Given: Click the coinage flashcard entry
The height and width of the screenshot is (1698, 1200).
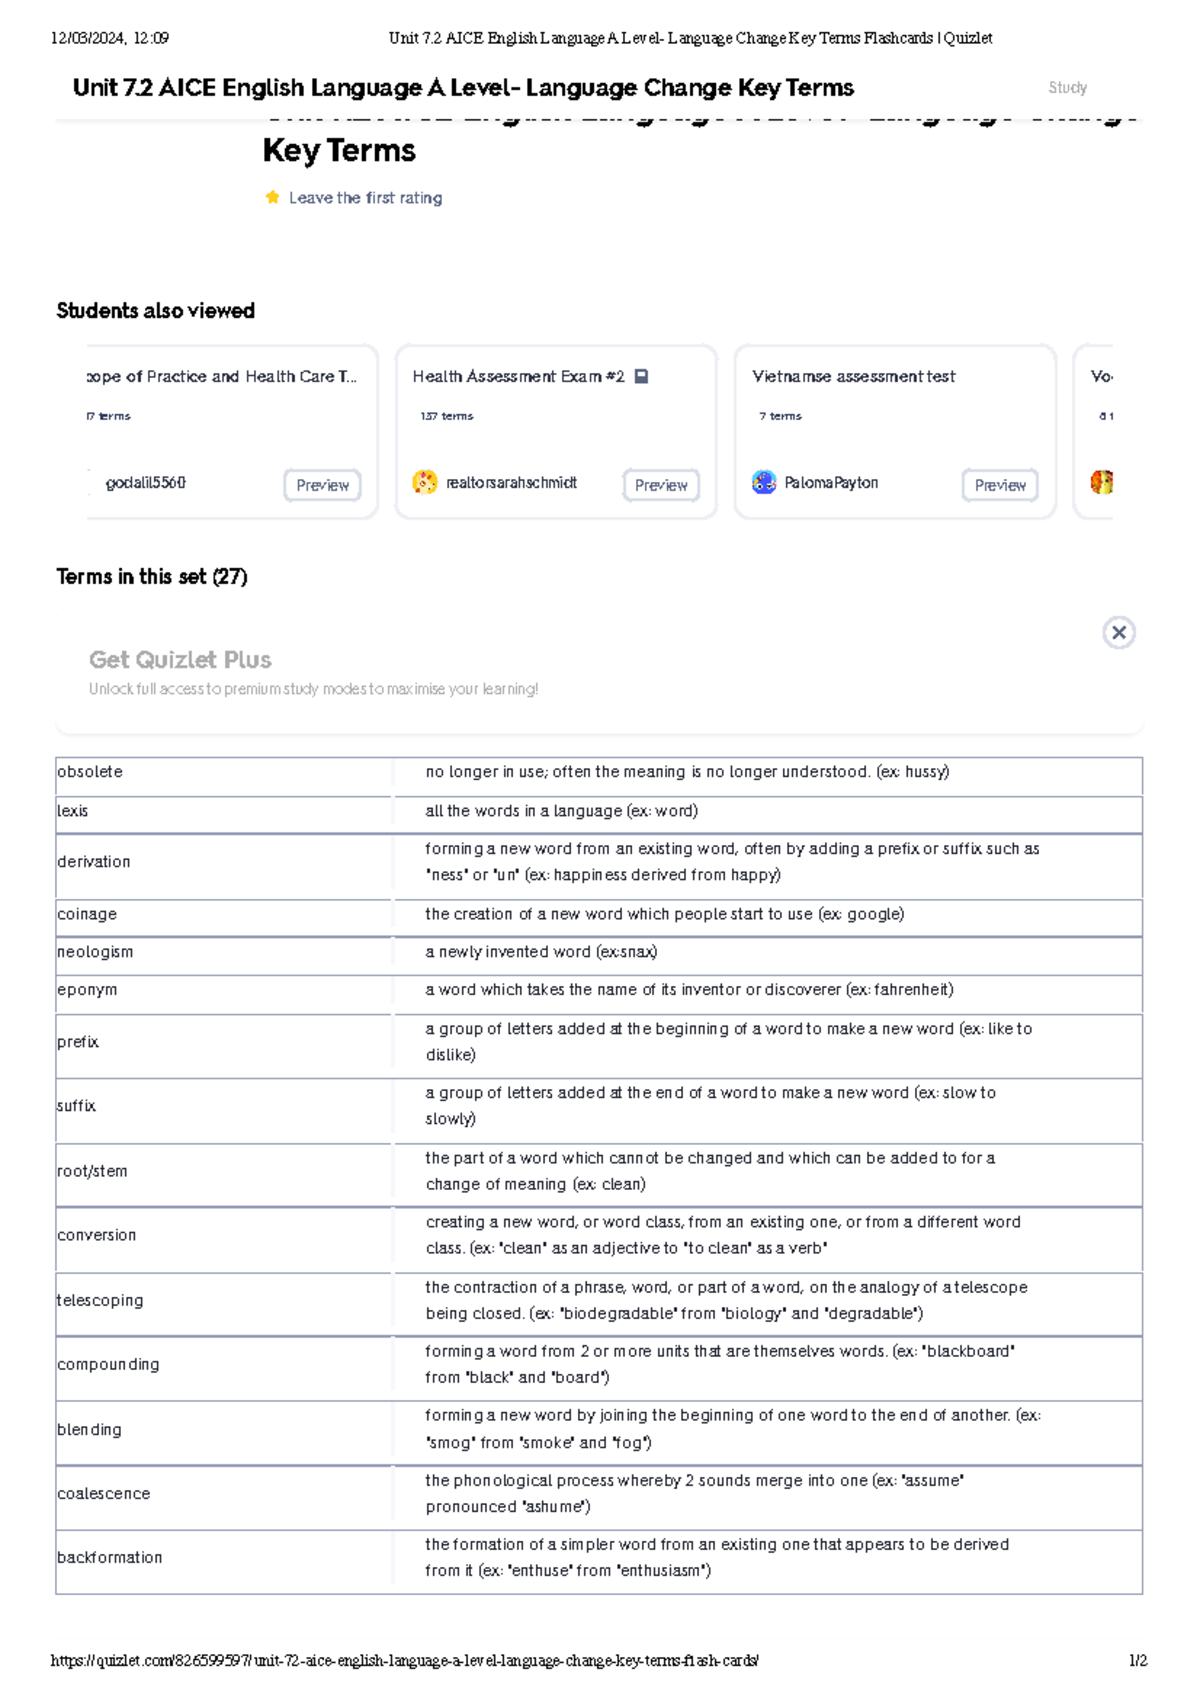Looking at the screenshot, I should (x=600, y=913).
